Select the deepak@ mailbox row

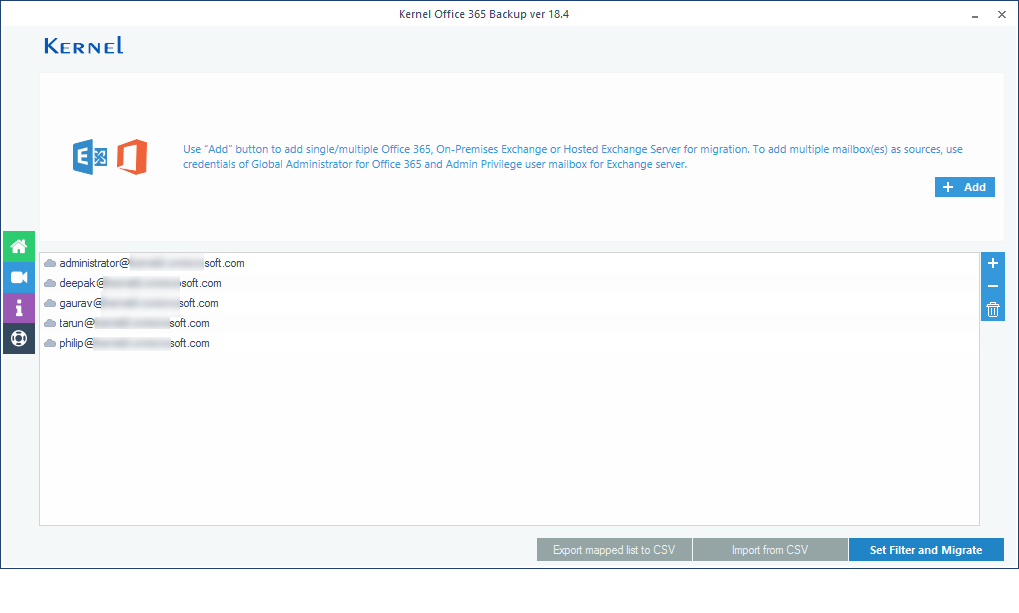tap(509, 283)
